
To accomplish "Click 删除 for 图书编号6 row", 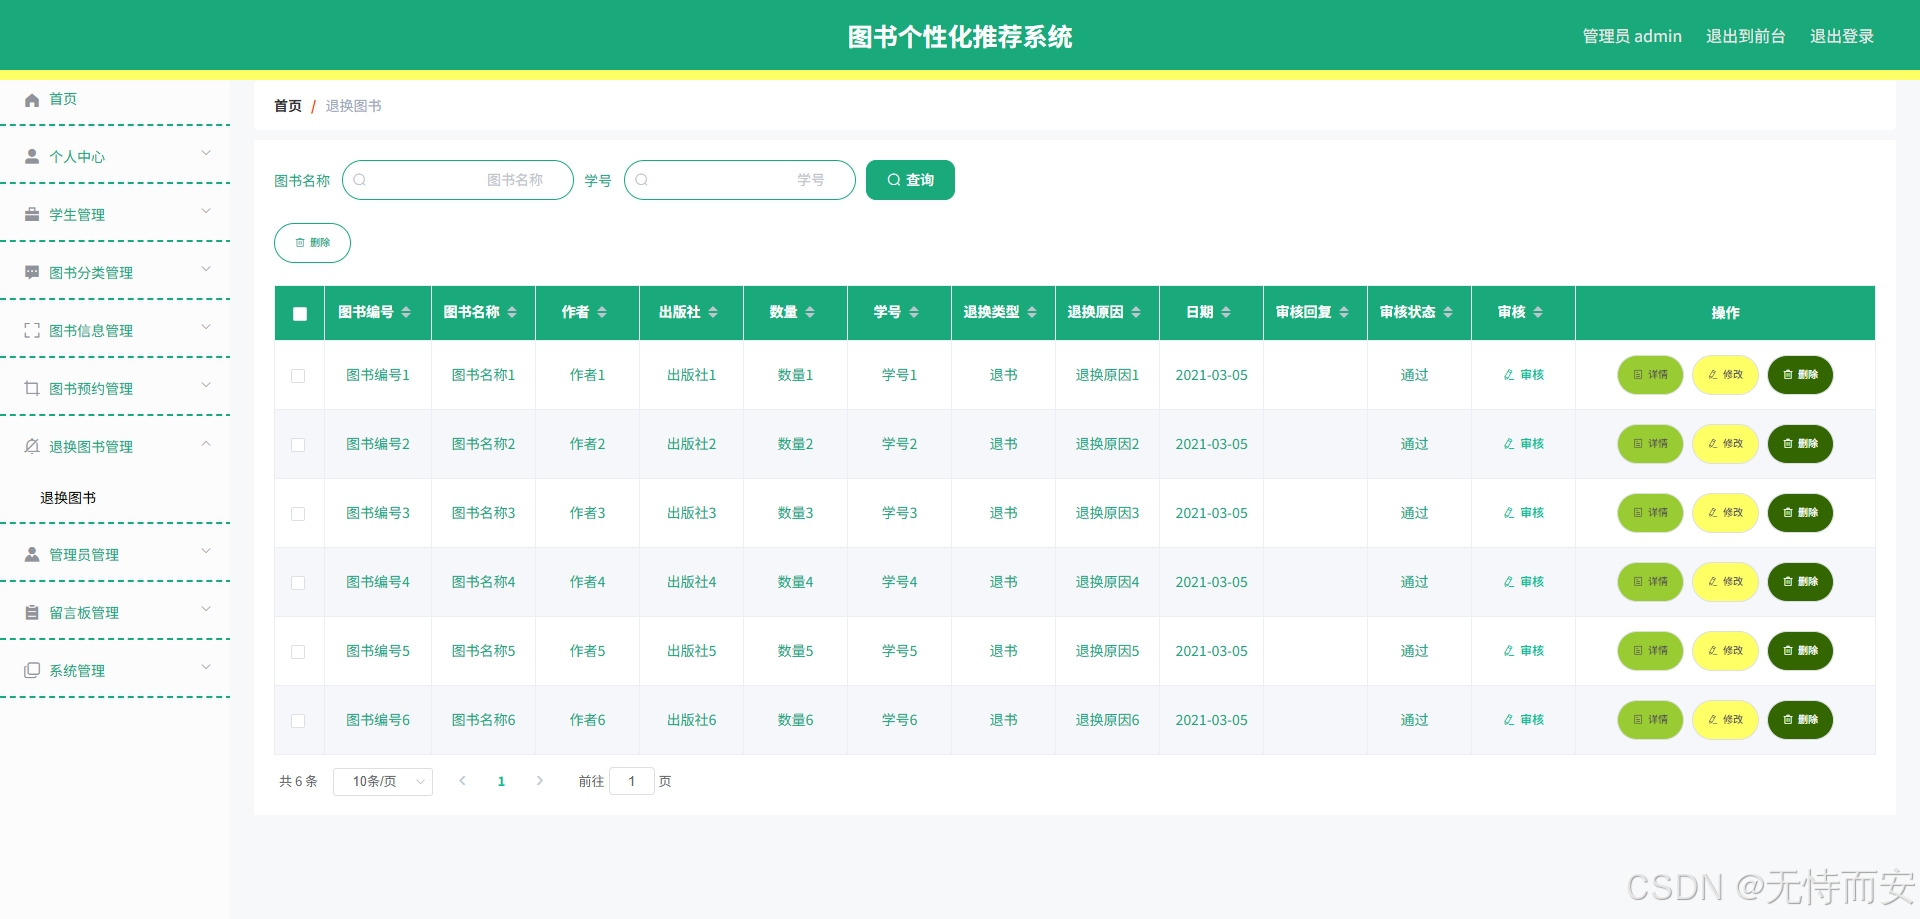I will point(1800,720).
